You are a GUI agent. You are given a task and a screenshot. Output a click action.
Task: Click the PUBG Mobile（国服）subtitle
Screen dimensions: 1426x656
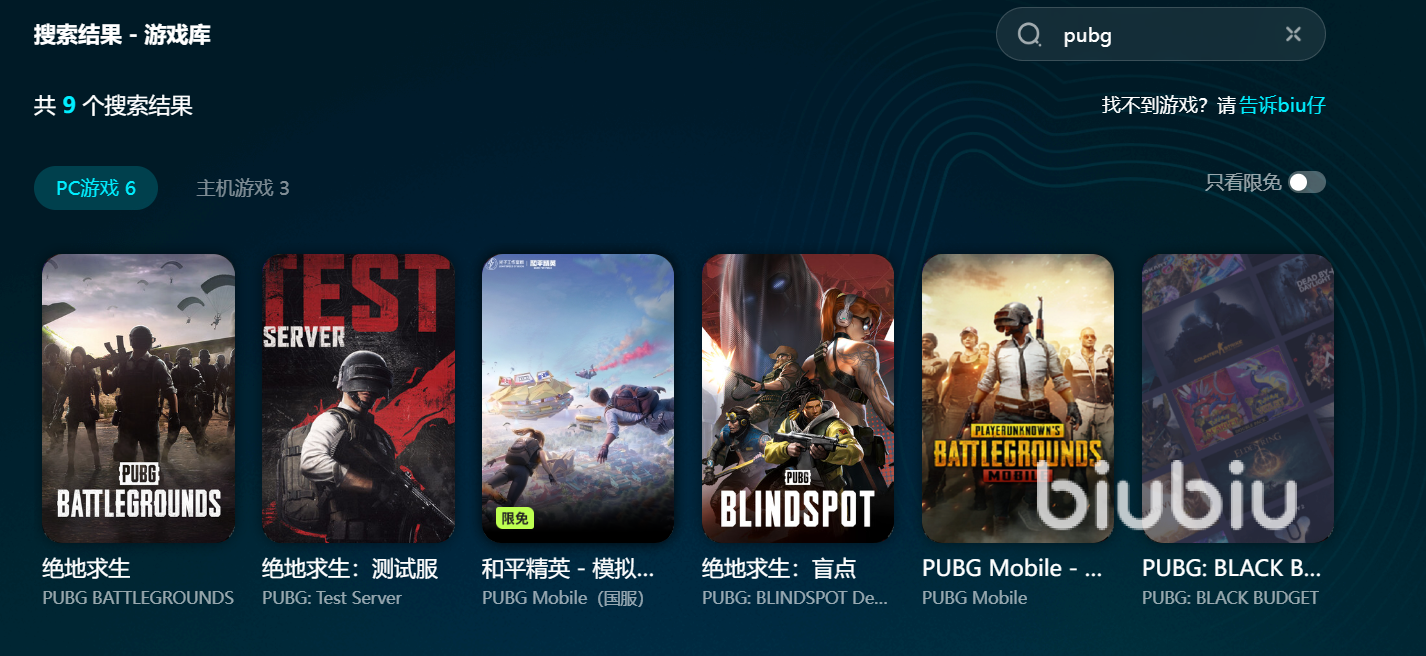tap(563, 598)
